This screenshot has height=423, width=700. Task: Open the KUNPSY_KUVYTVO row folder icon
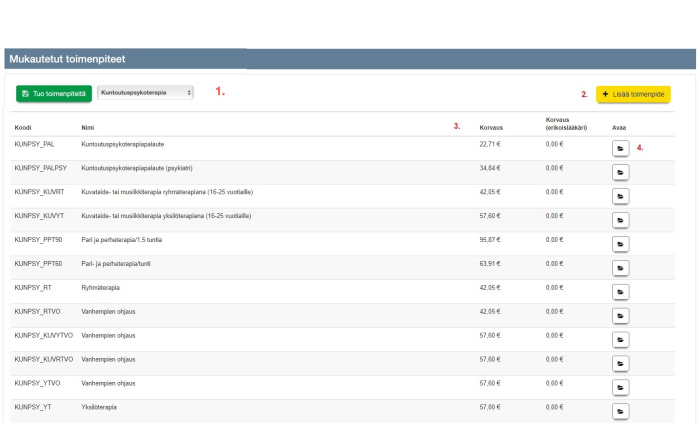[x=620, y=340]
